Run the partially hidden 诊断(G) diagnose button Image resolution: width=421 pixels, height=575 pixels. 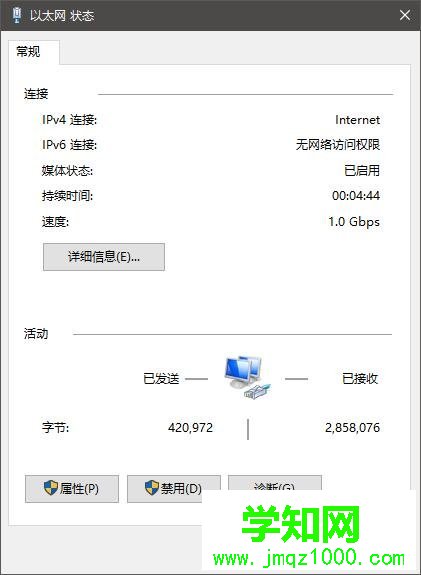pyautogui.click(x=275, y=483)
